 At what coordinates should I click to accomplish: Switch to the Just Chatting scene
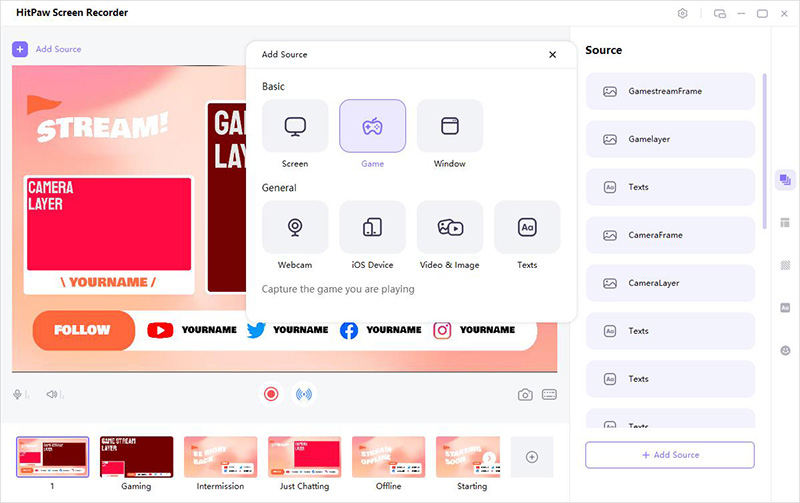pos(304,457)
